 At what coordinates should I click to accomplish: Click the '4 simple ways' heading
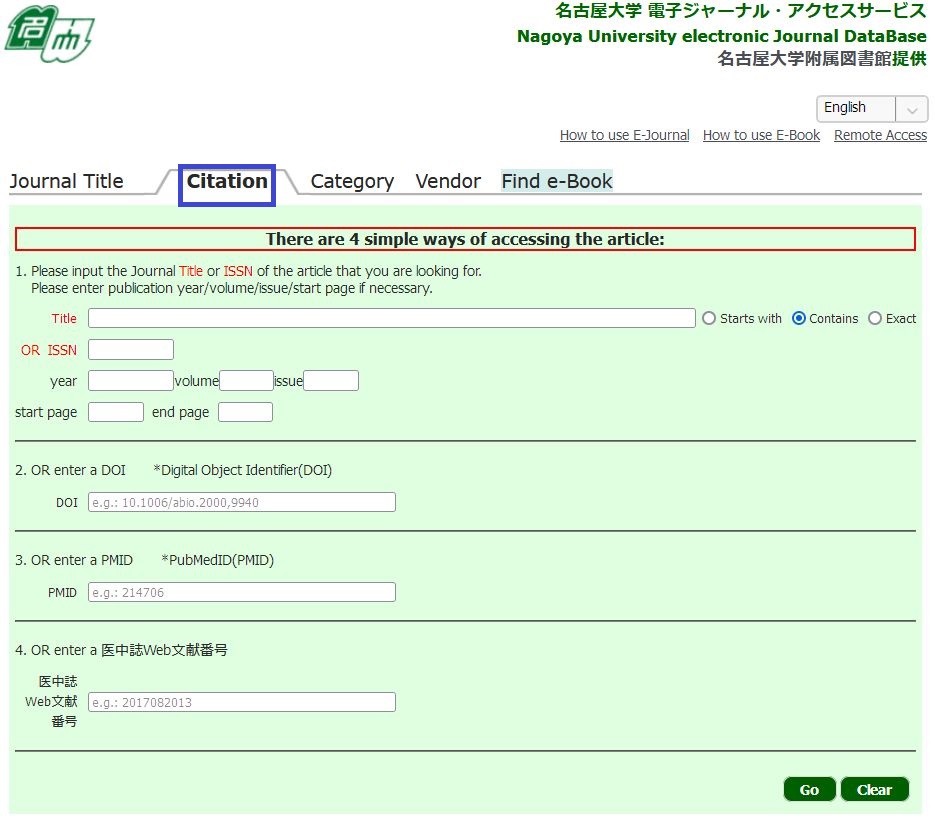pos(465,239)
